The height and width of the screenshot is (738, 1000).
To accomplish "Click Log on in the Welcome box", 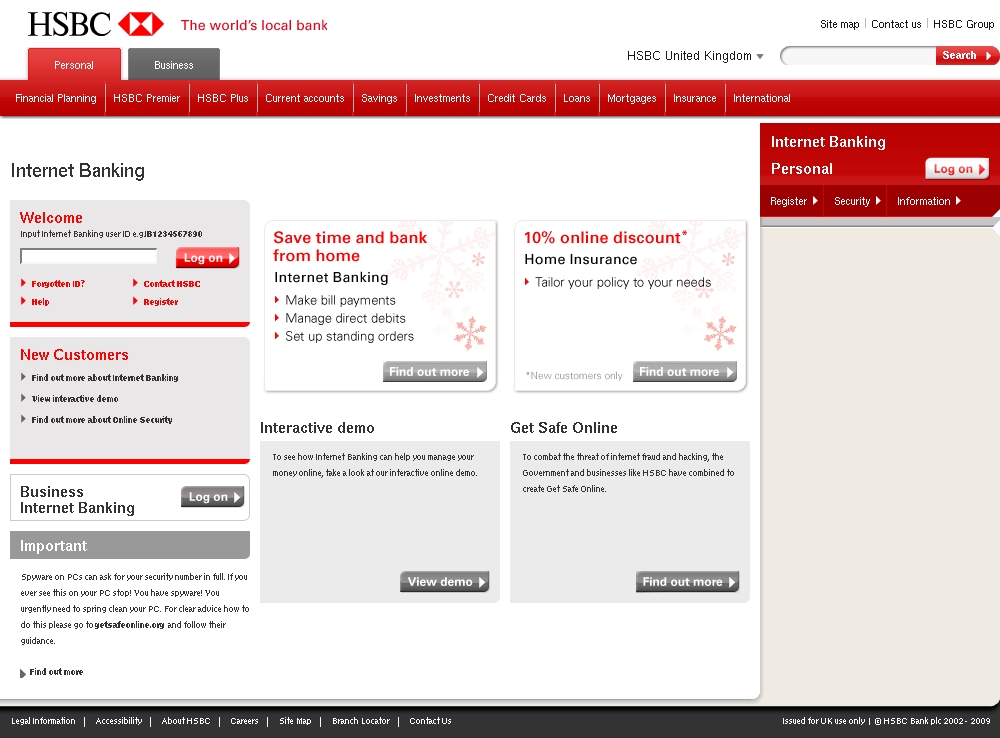I will pyautogui.click(x=207, y=258).
